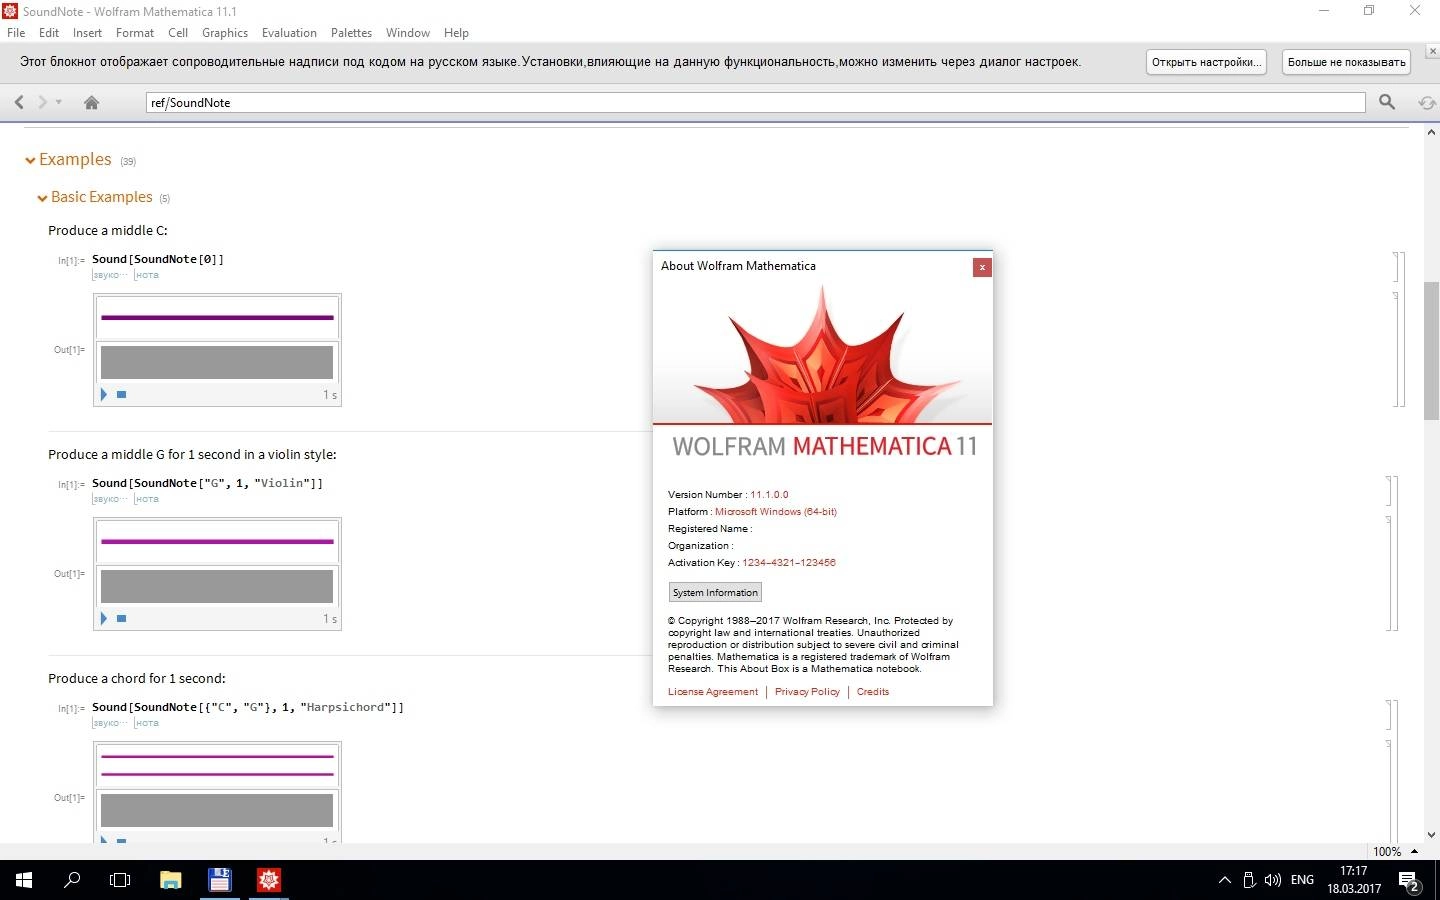
Task: Click Открыть настройки button
Action: coord(1205,62)
